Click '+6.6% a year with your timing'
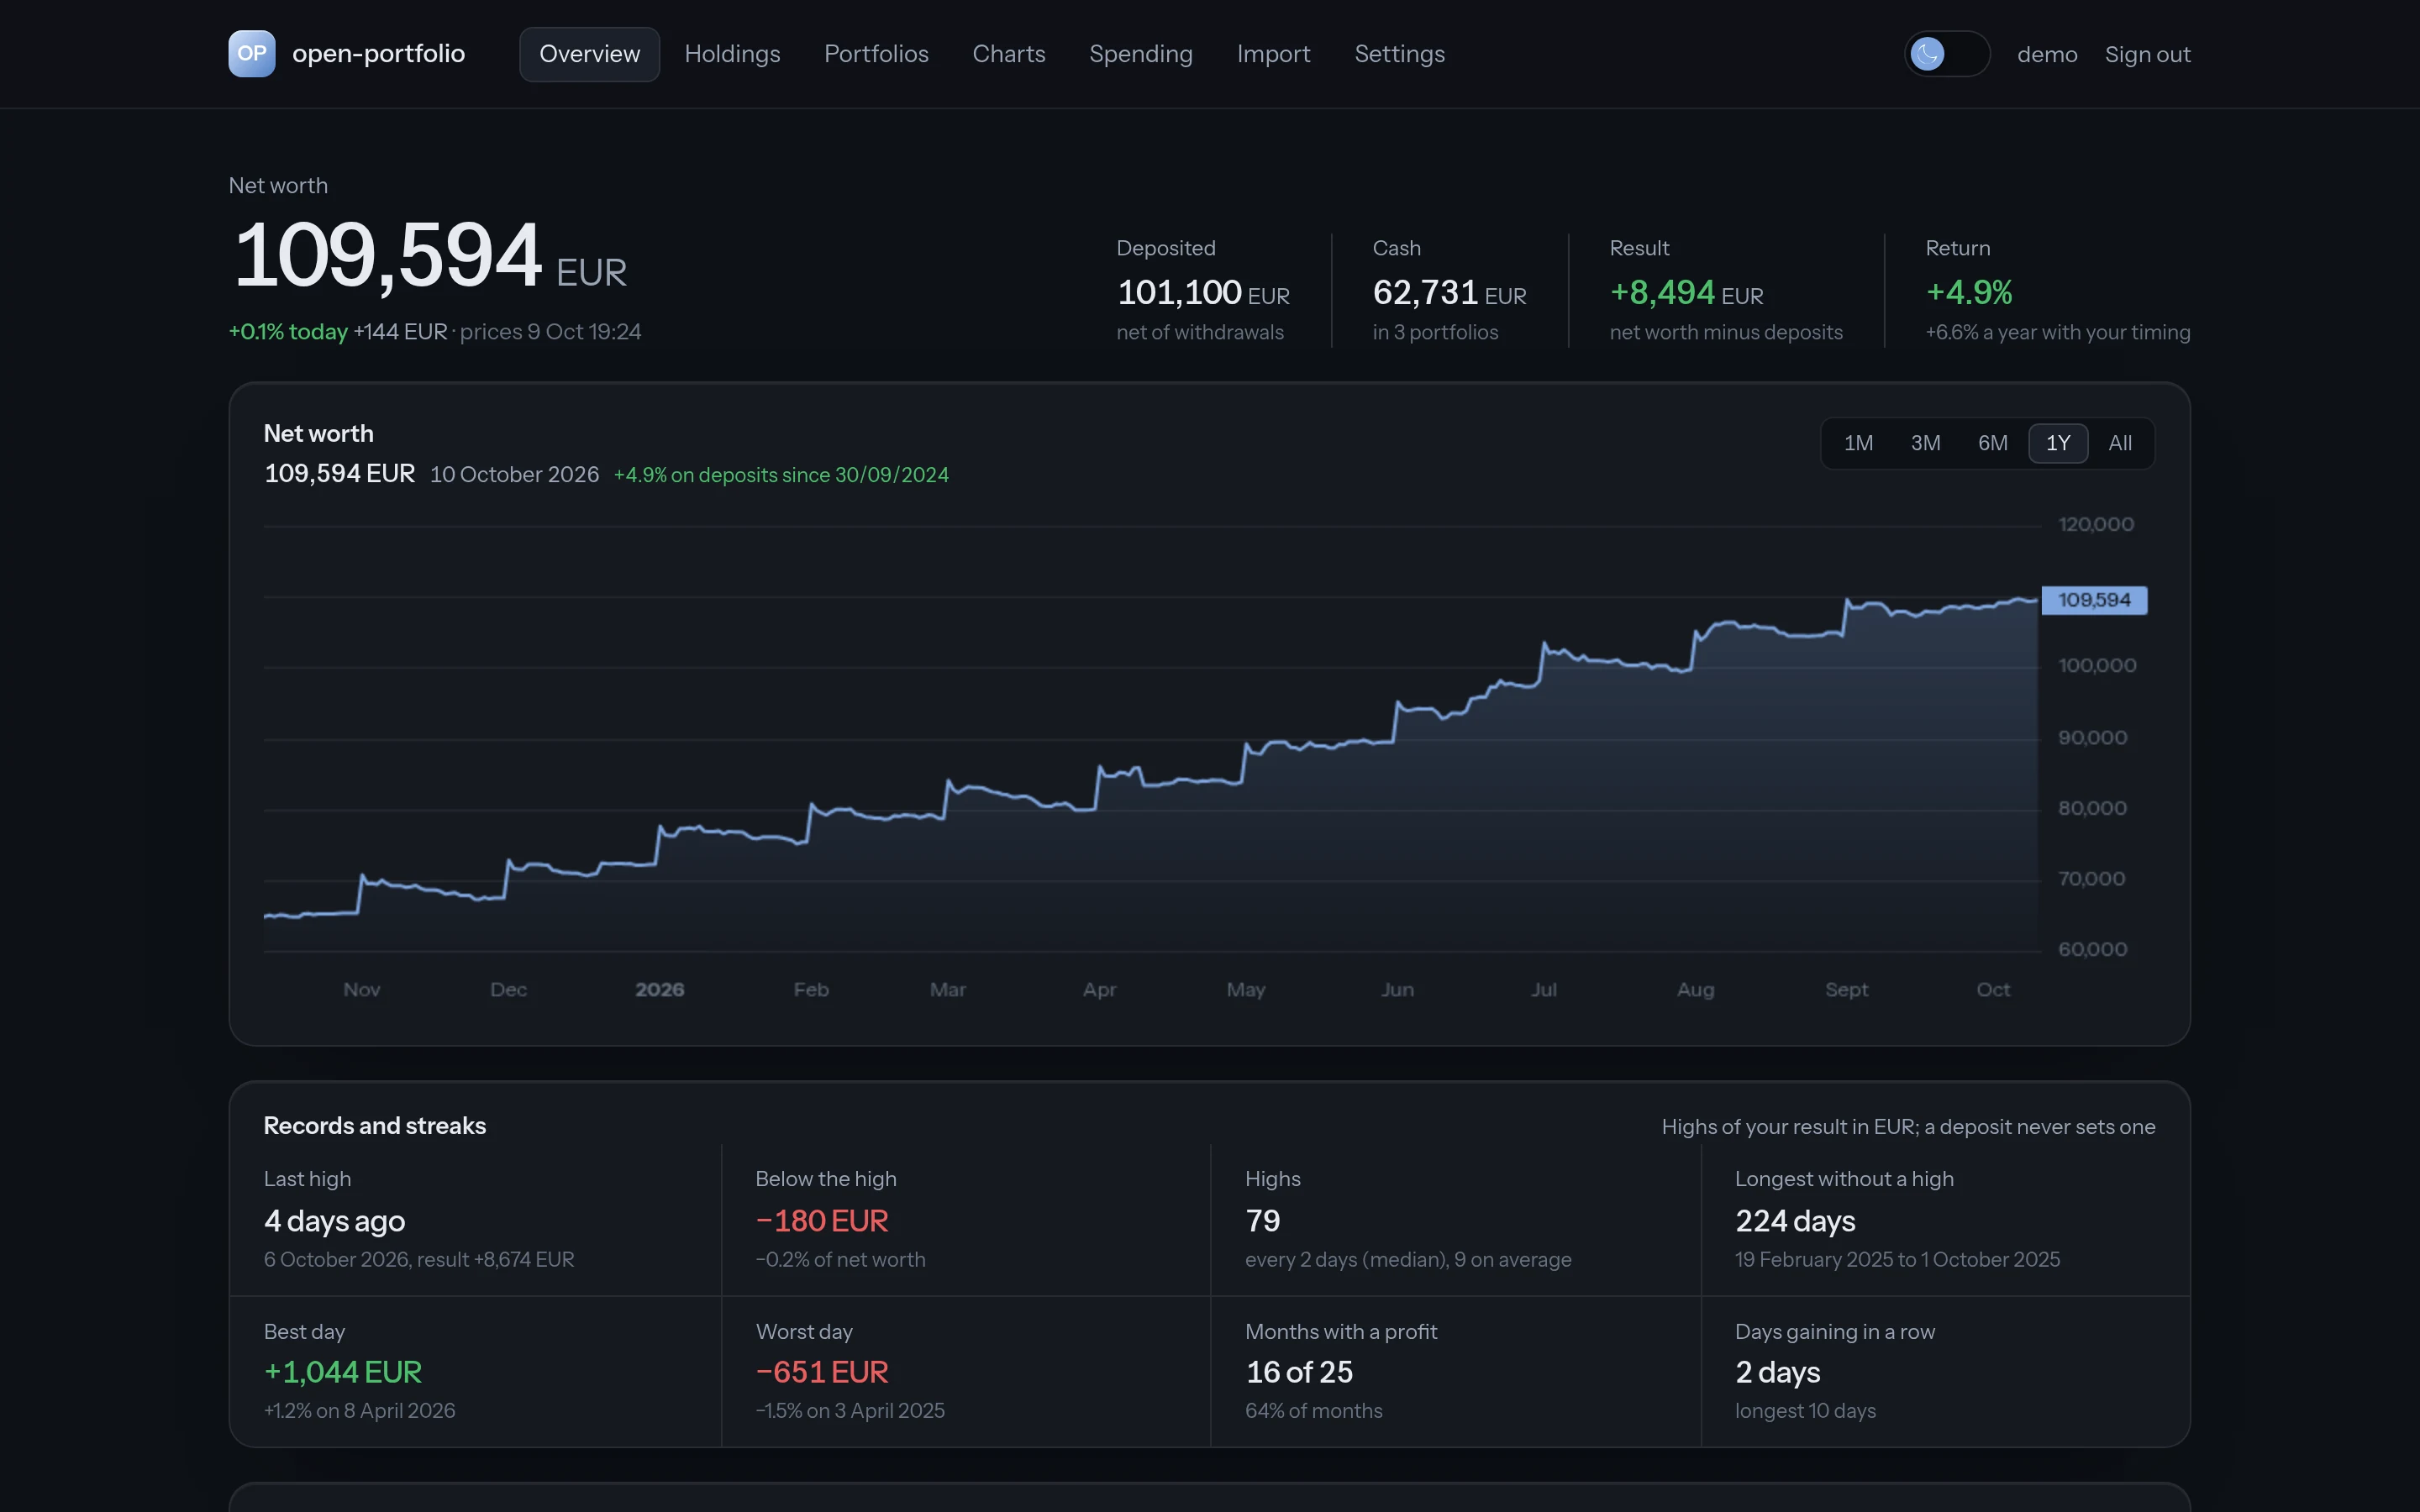Image resolution: width=2420 pixels, height=1512 pixels. click(2057, 333)
